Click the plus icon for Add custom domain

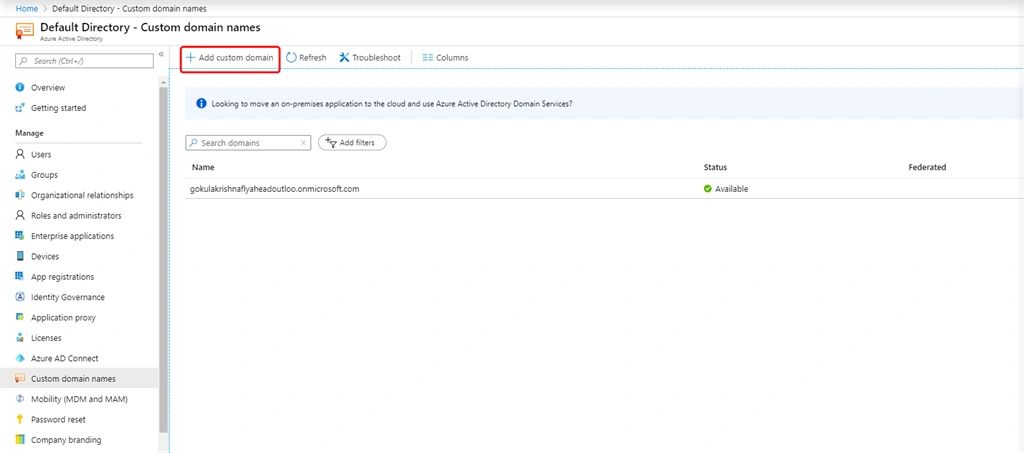(191, 57)
